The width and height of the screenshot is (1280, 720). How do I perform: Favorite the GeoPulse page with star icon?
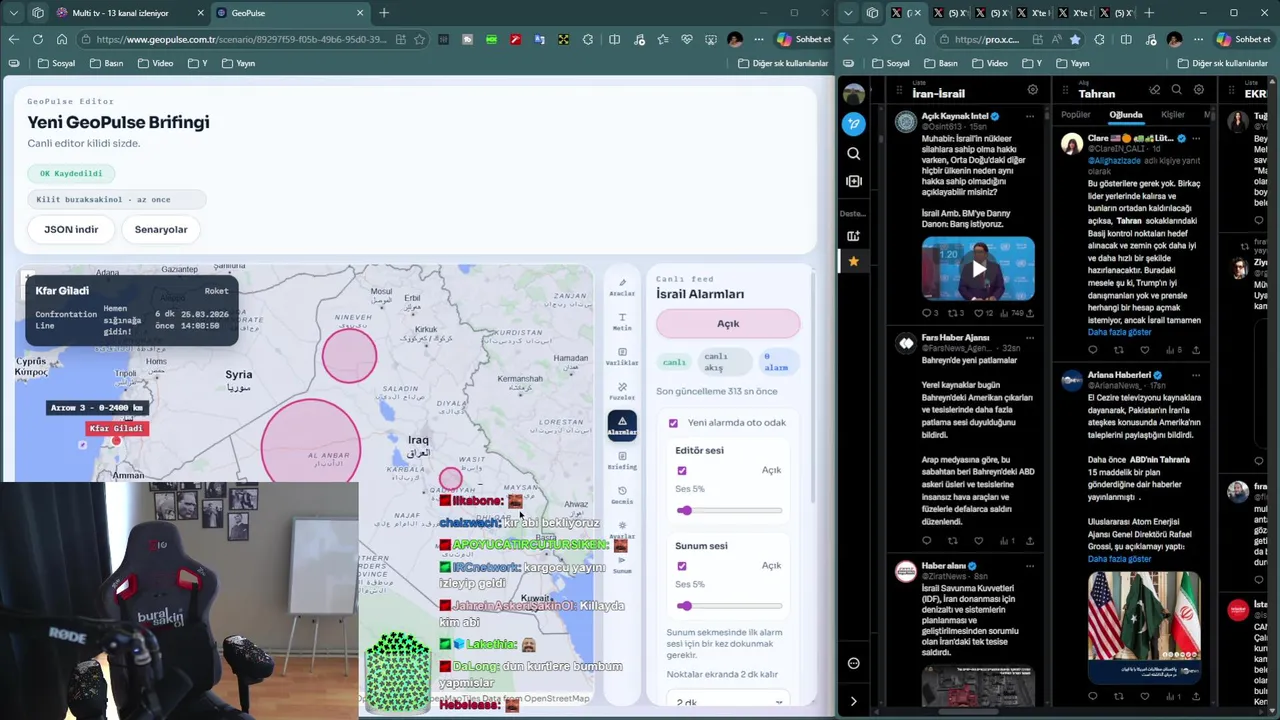(x=420, y=40)
